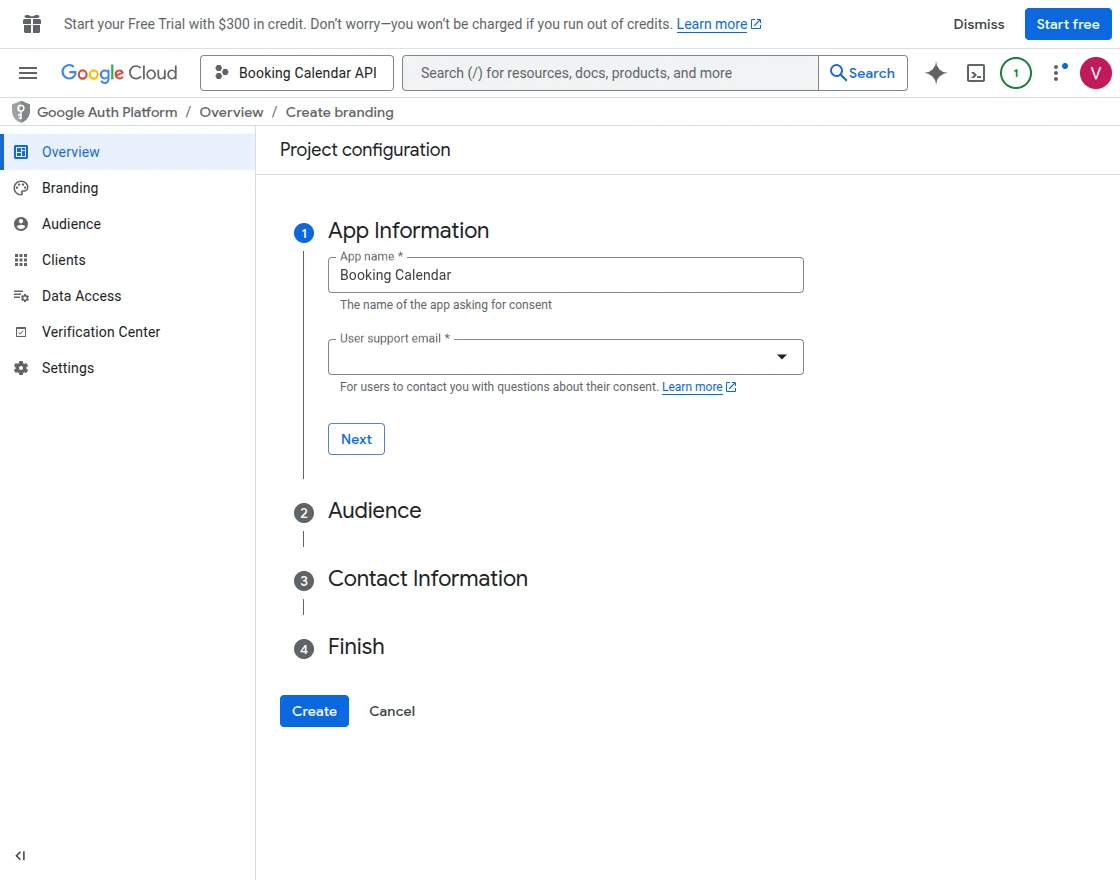This screenshot has height=880, width=1120.
Task: Click Learn more link under support email
Action: tap(692, 387)
